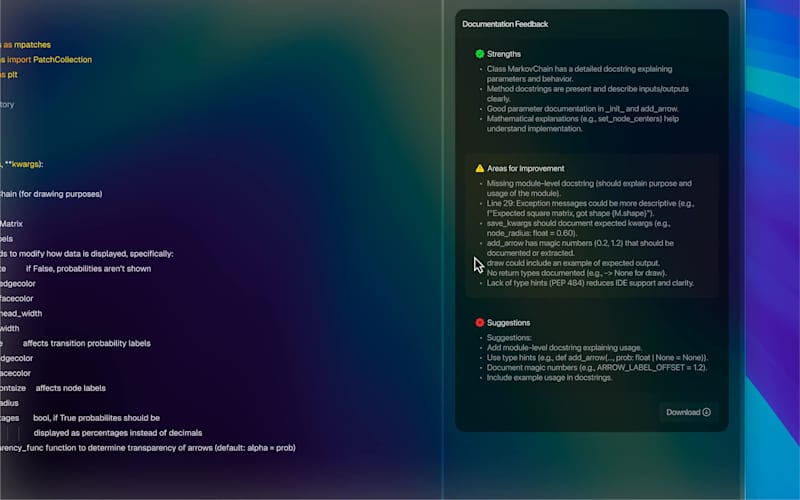Click 'Document magic numbers' suggestion line
The height and width of the screenshot is (500, 800).
click(596, 367)
